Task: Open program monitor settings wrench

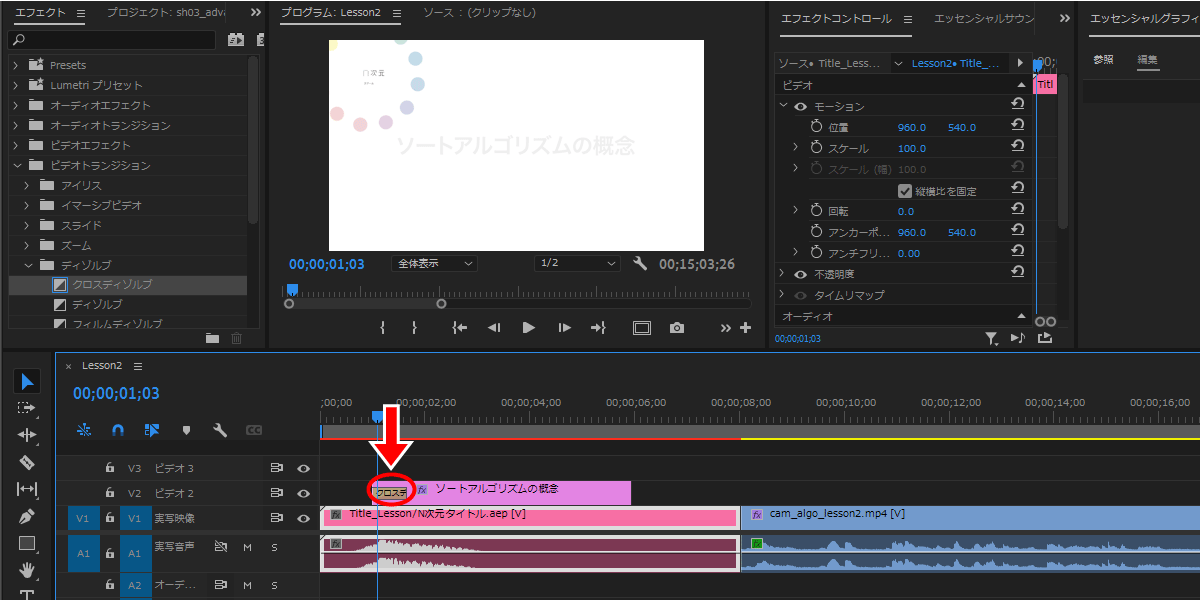Action: tap(641, 264)
